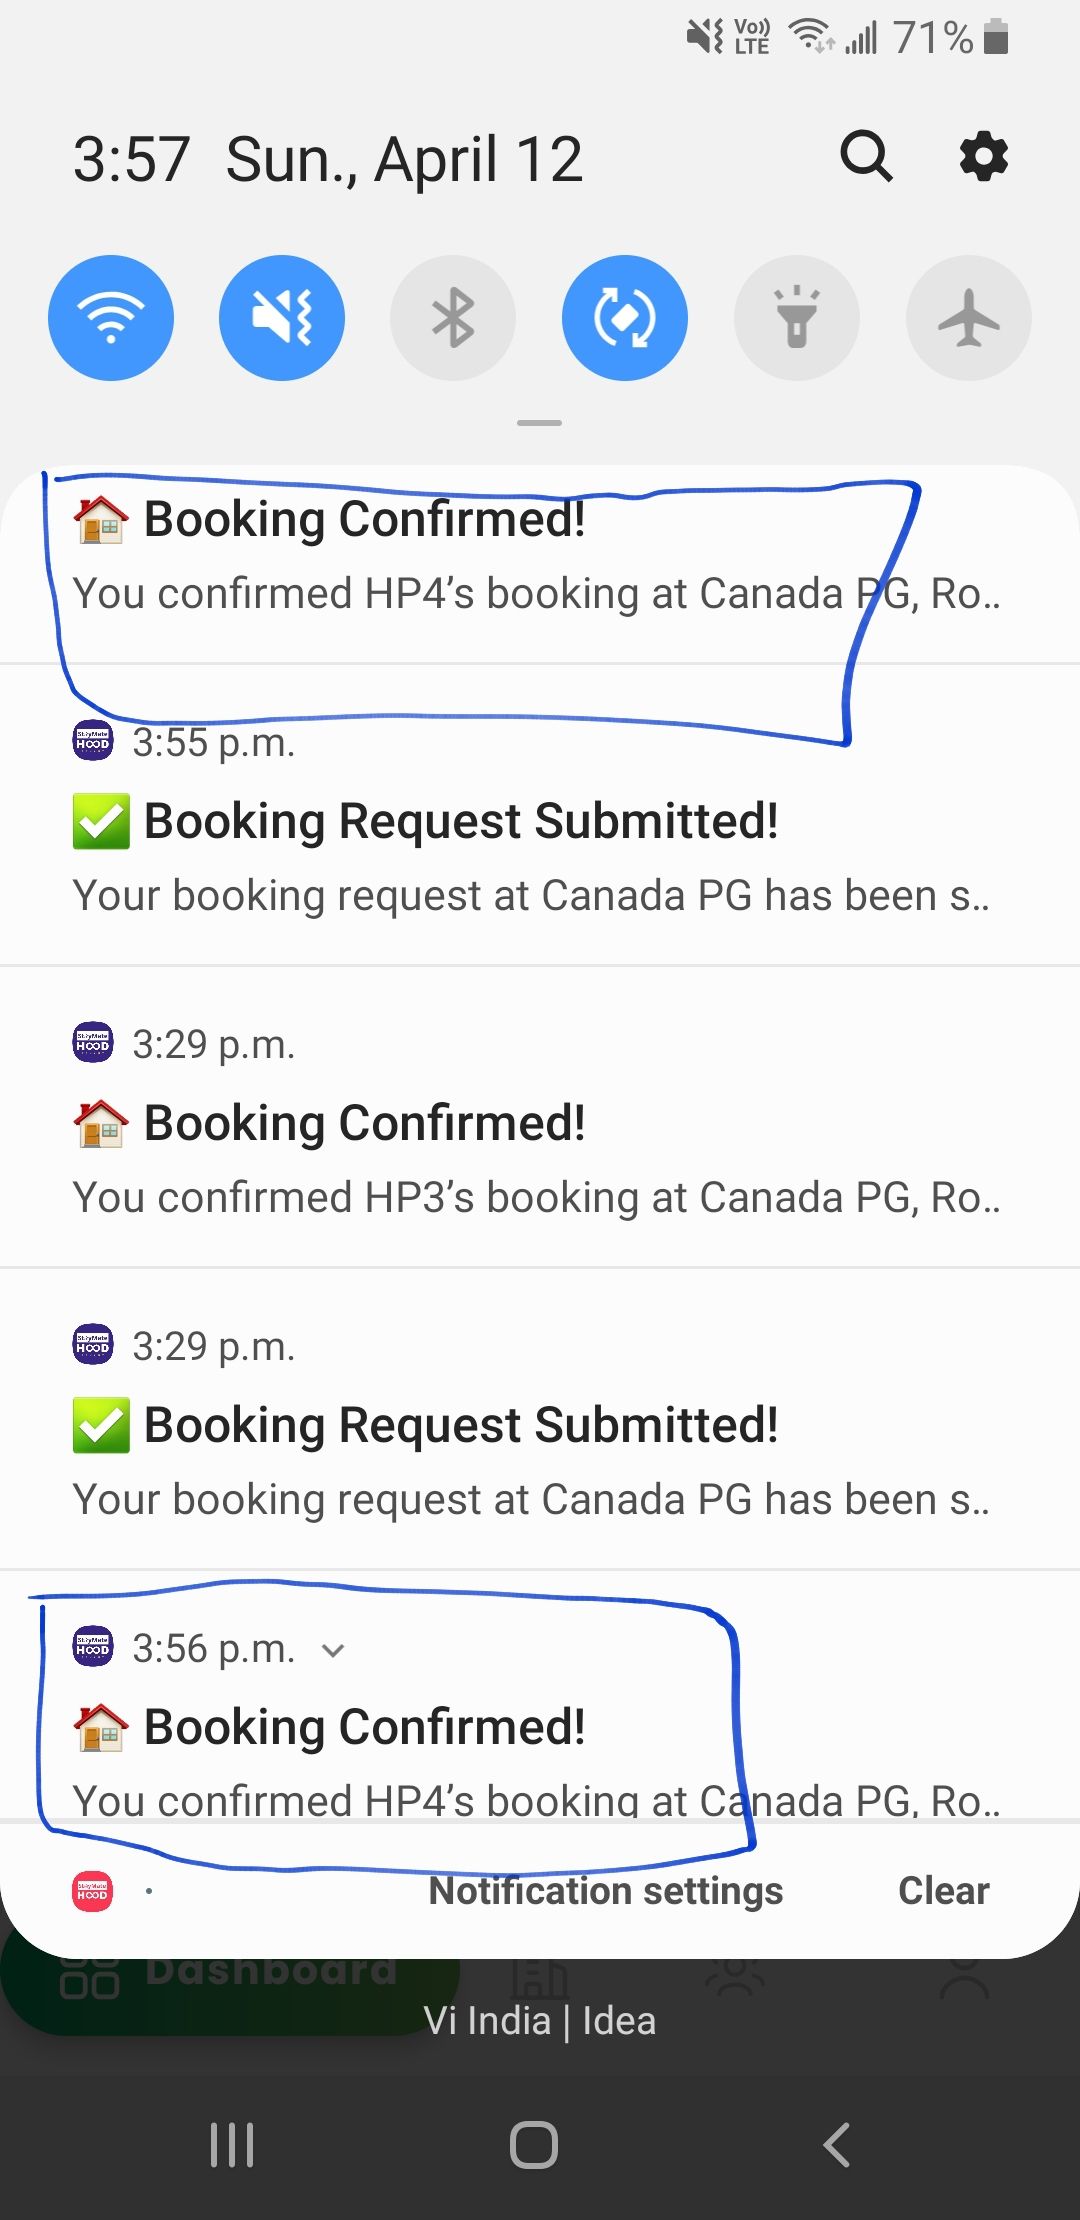Viewport: 1080px width, 2220px height.
Task: Tap the red Hood icon in the footer
Action: click(93, 1892)
